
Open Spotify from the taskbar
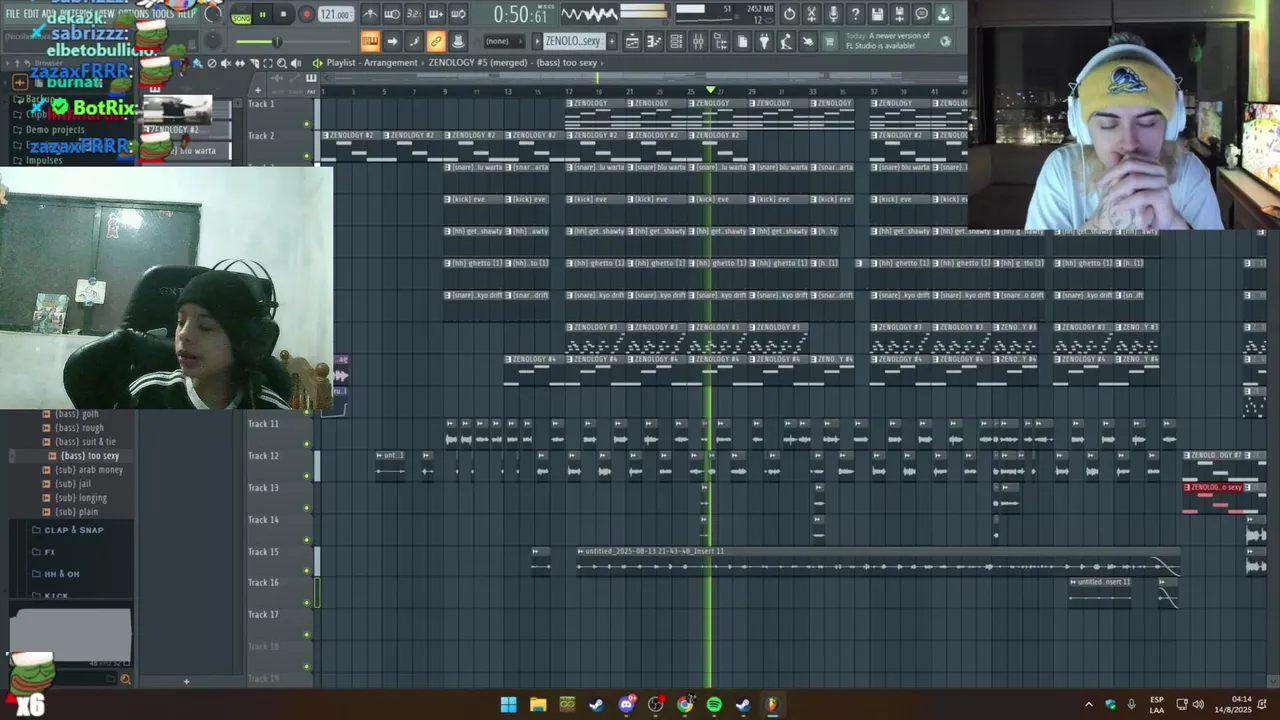pyautogui.click(x=714, y=705)
